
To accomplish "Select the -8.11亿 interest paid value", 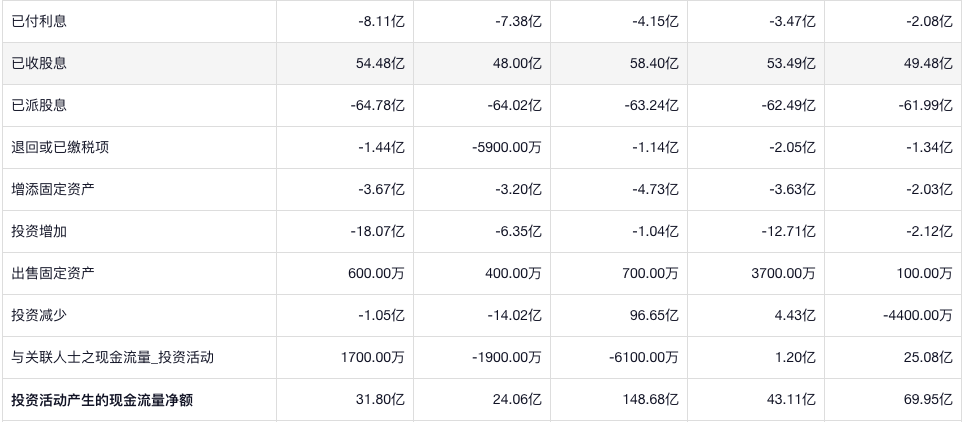I will coord(381,21).
